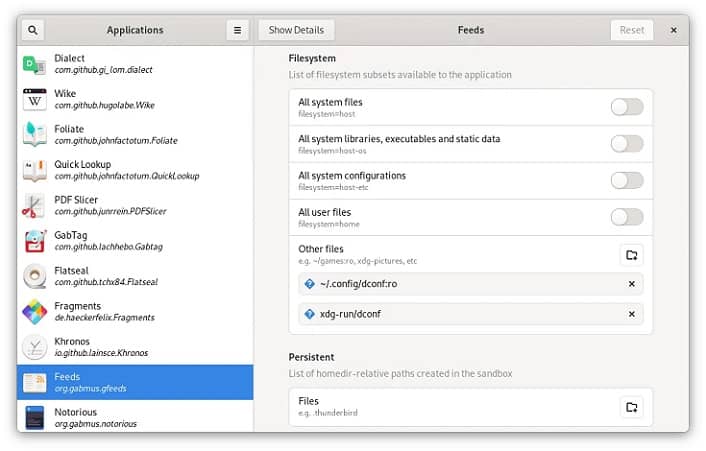Click the Reset button

point(632,30)
